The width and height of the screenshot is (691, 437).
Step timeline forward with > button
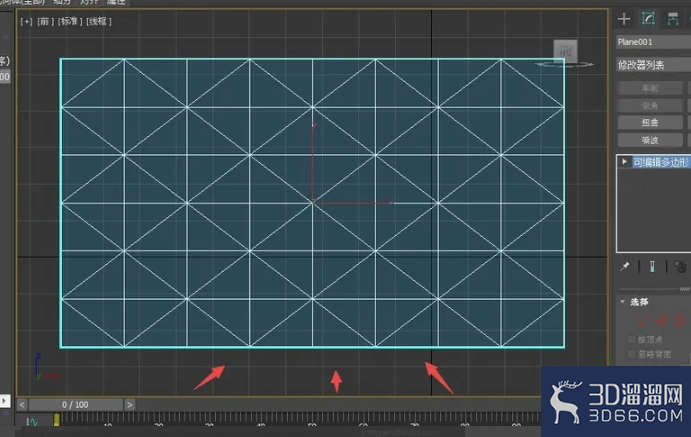pos(129,404)
